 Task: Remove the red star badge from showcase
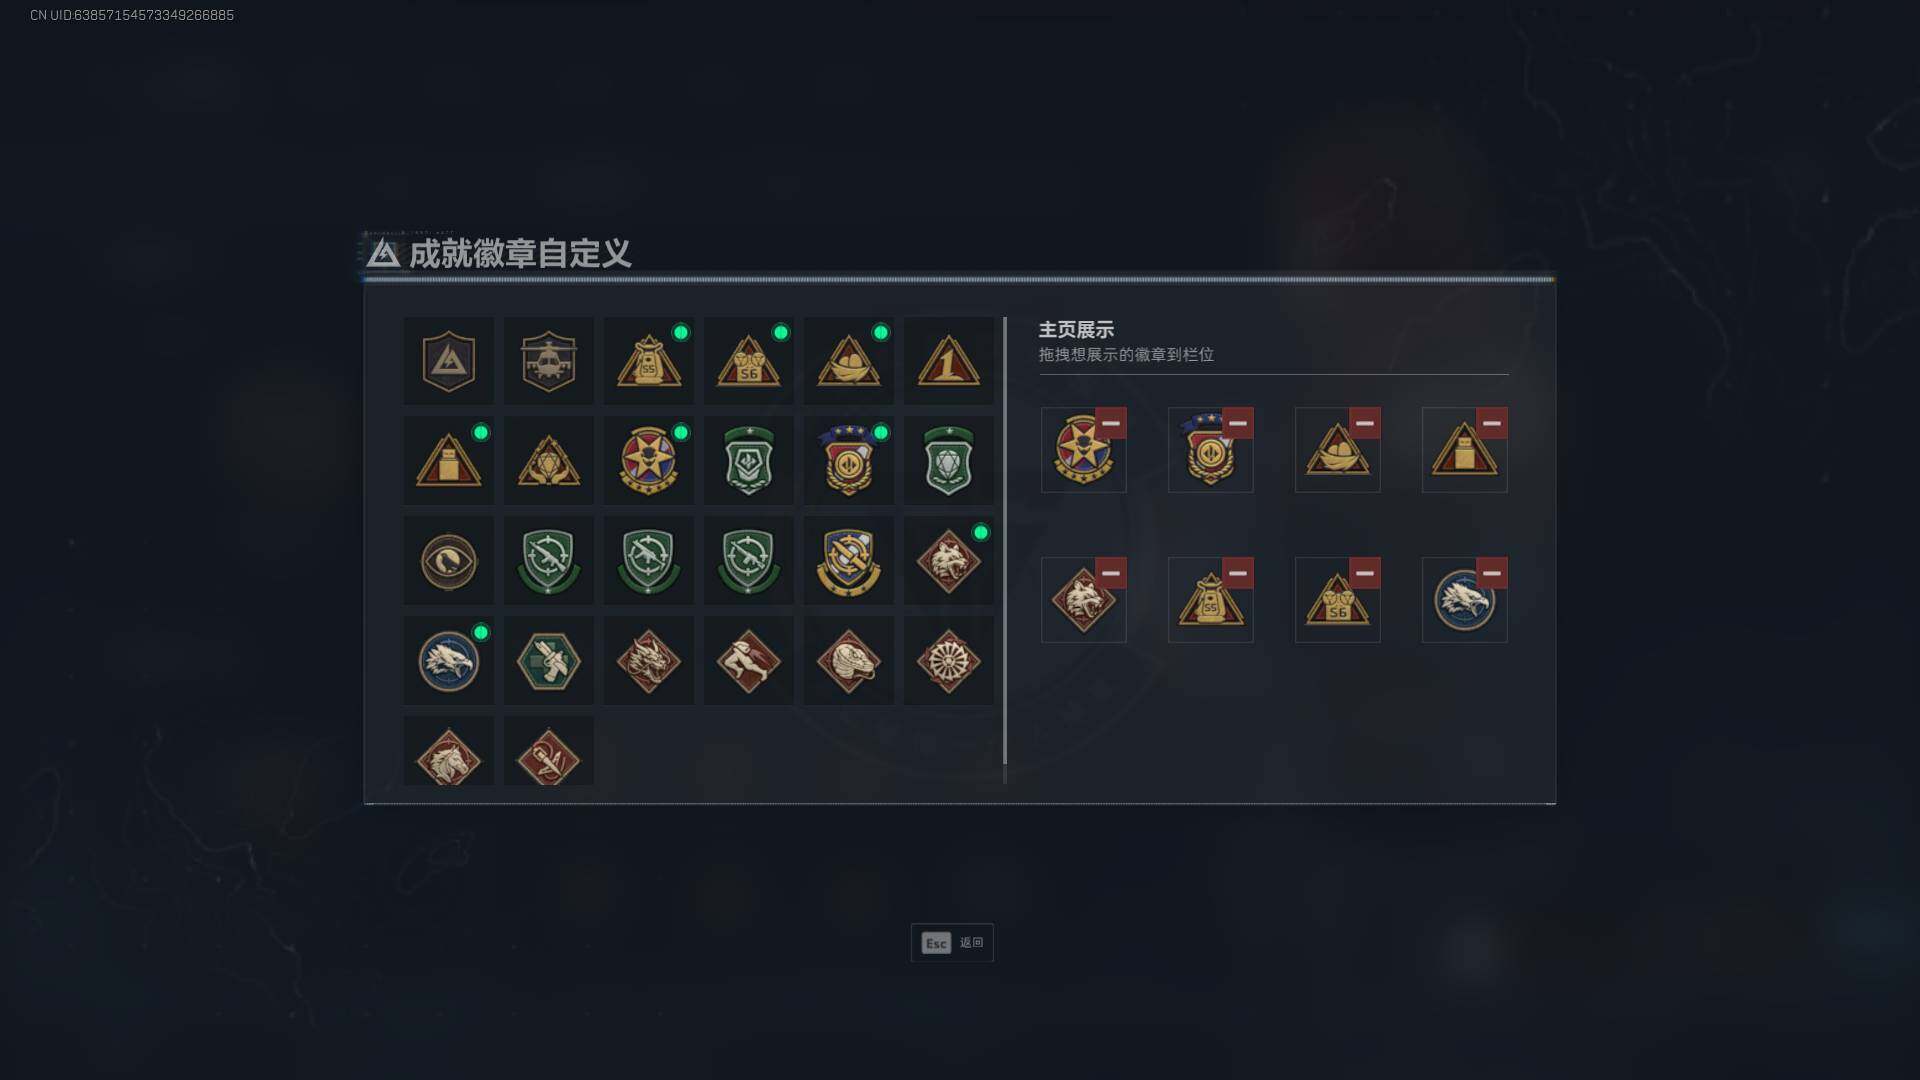pyautogui.click(x=1110, y=423)
